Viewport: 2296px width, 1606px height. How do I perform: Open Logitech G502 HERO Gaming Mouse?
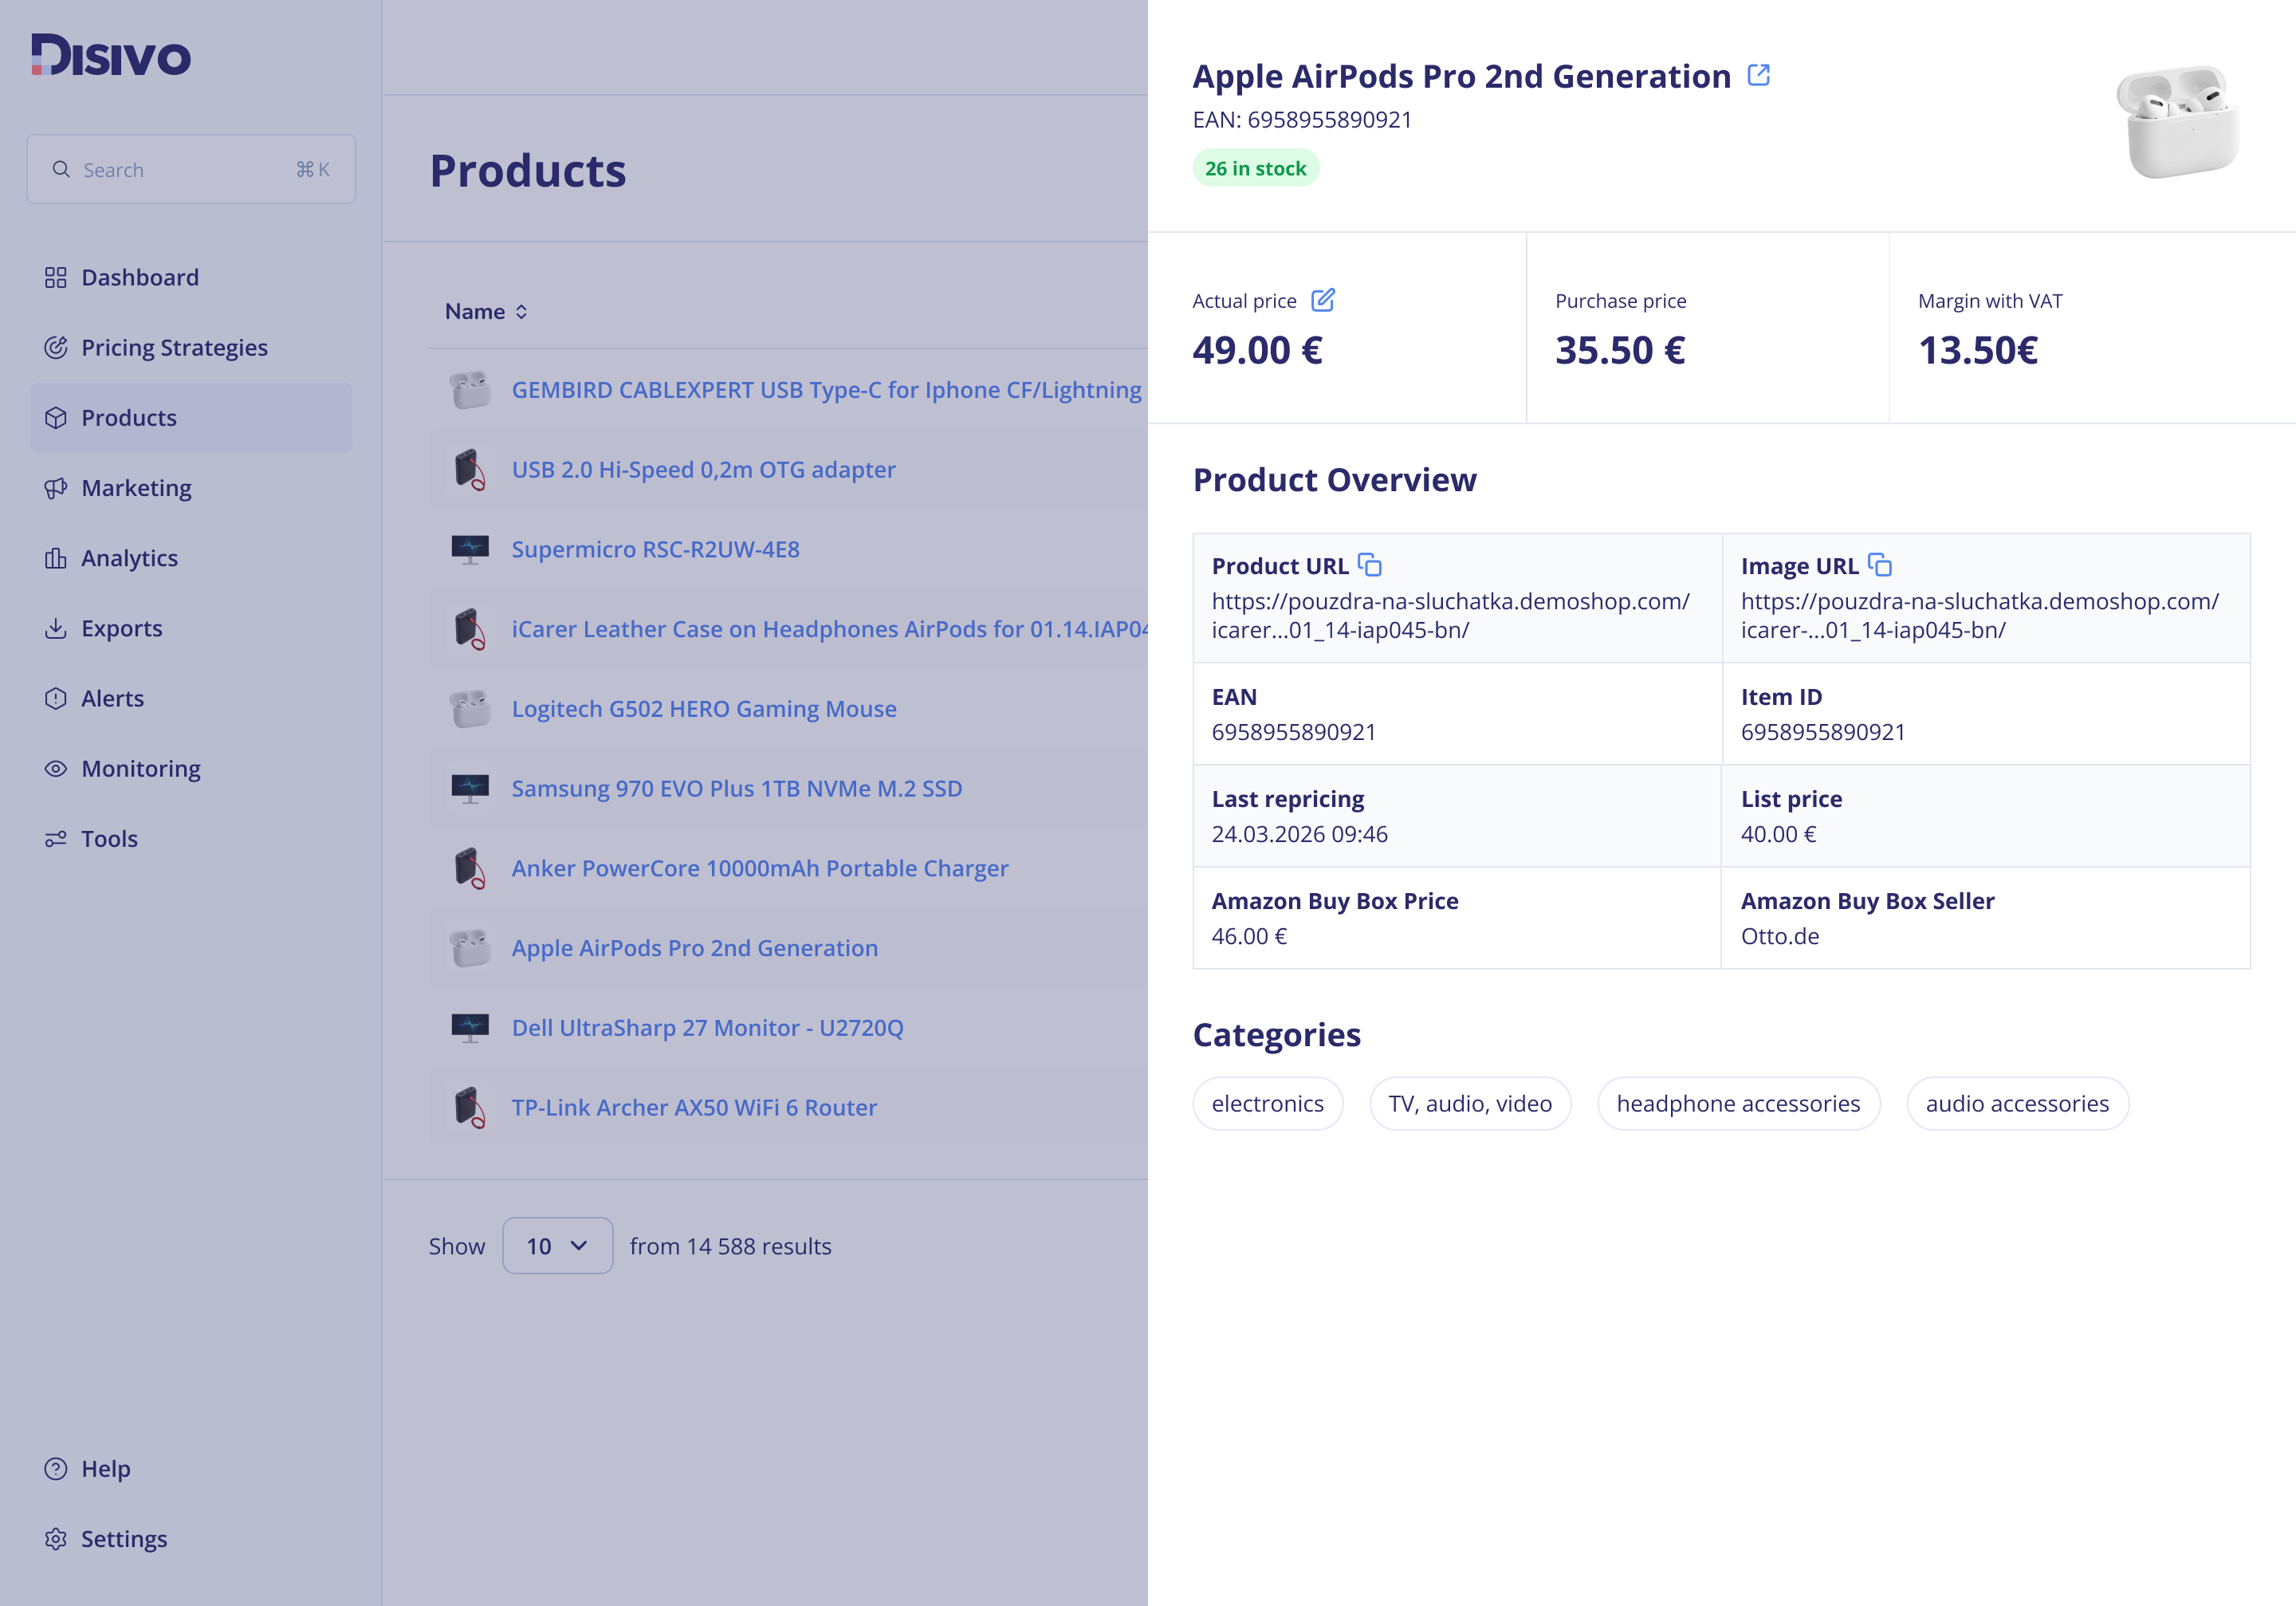[704, 708]
